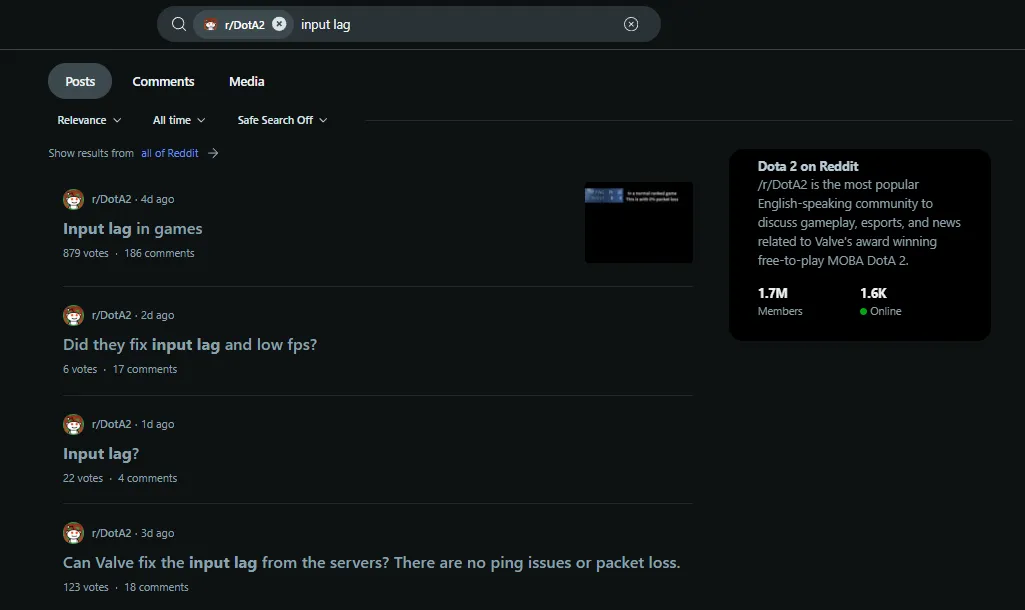Image resolution: width=1025 pixels, height=610 pixels.
Task: Show results from all of Reddit
Action: tap(169, 153)
